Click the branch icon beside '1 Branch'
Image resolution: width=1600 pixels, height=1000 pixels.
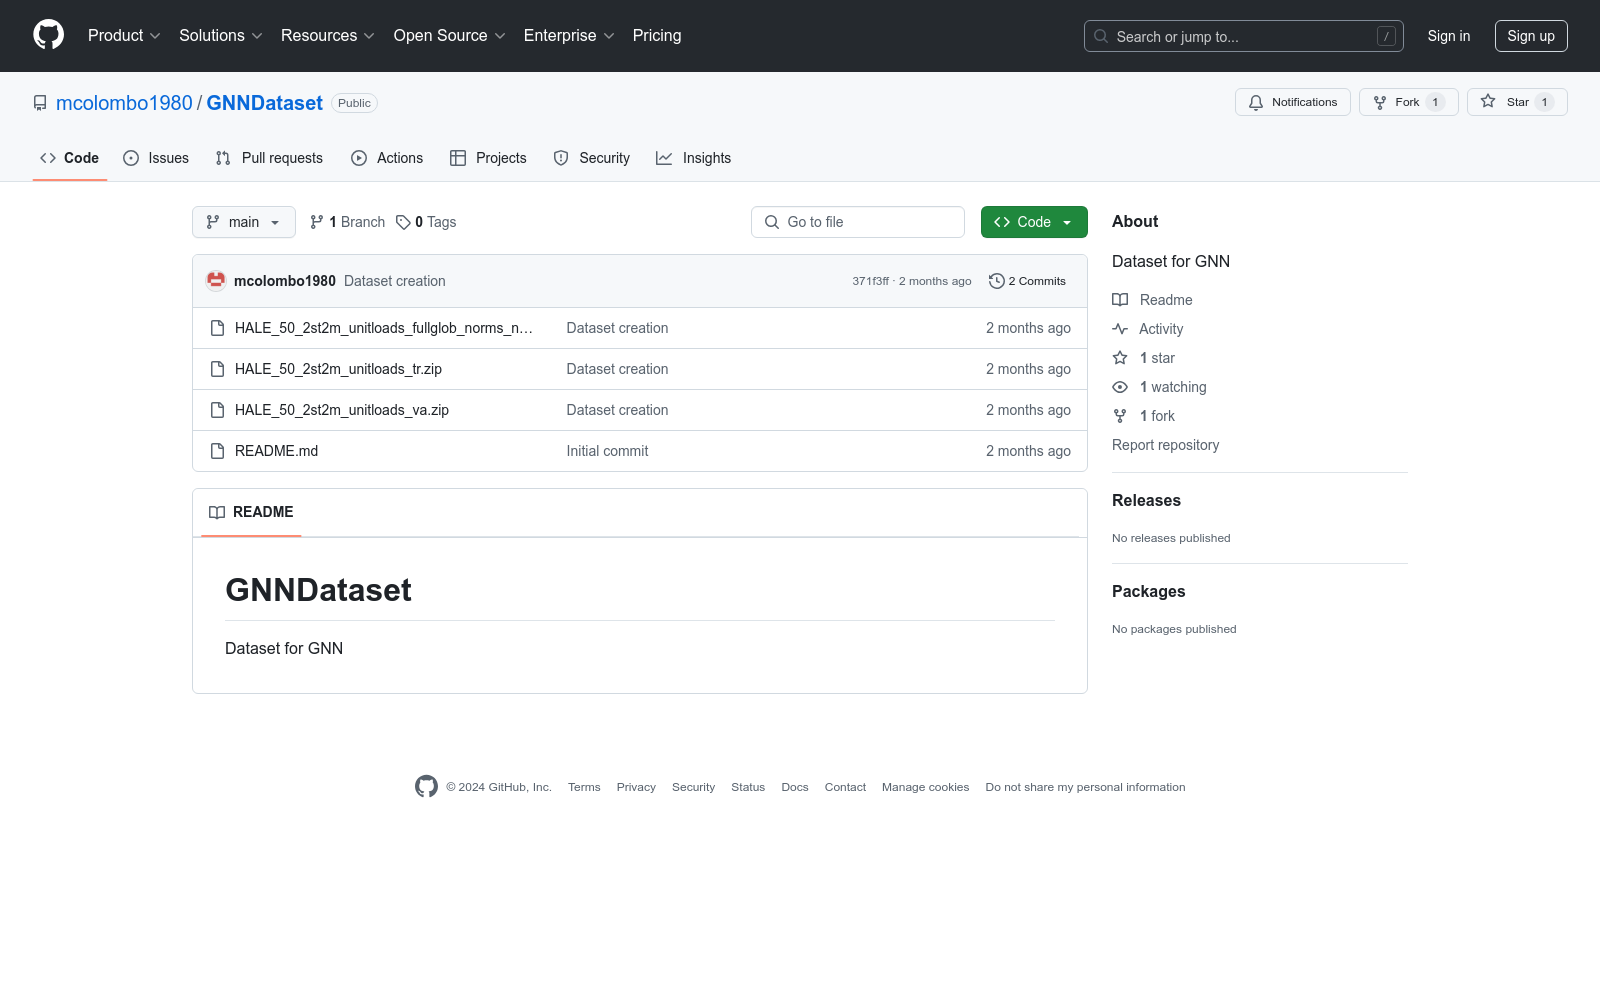317,222
